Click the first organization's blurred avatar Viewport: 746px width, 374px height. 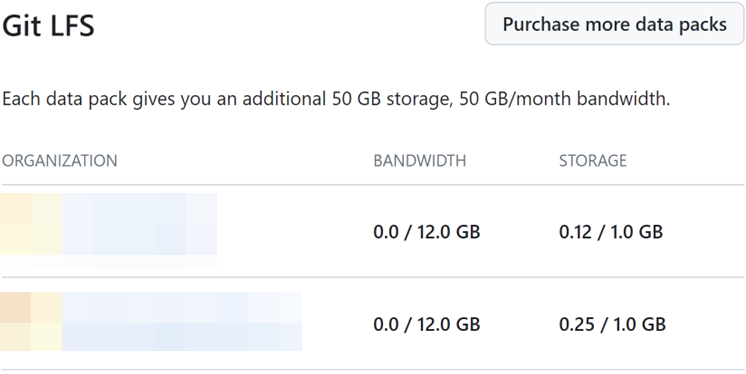[31, 224]
